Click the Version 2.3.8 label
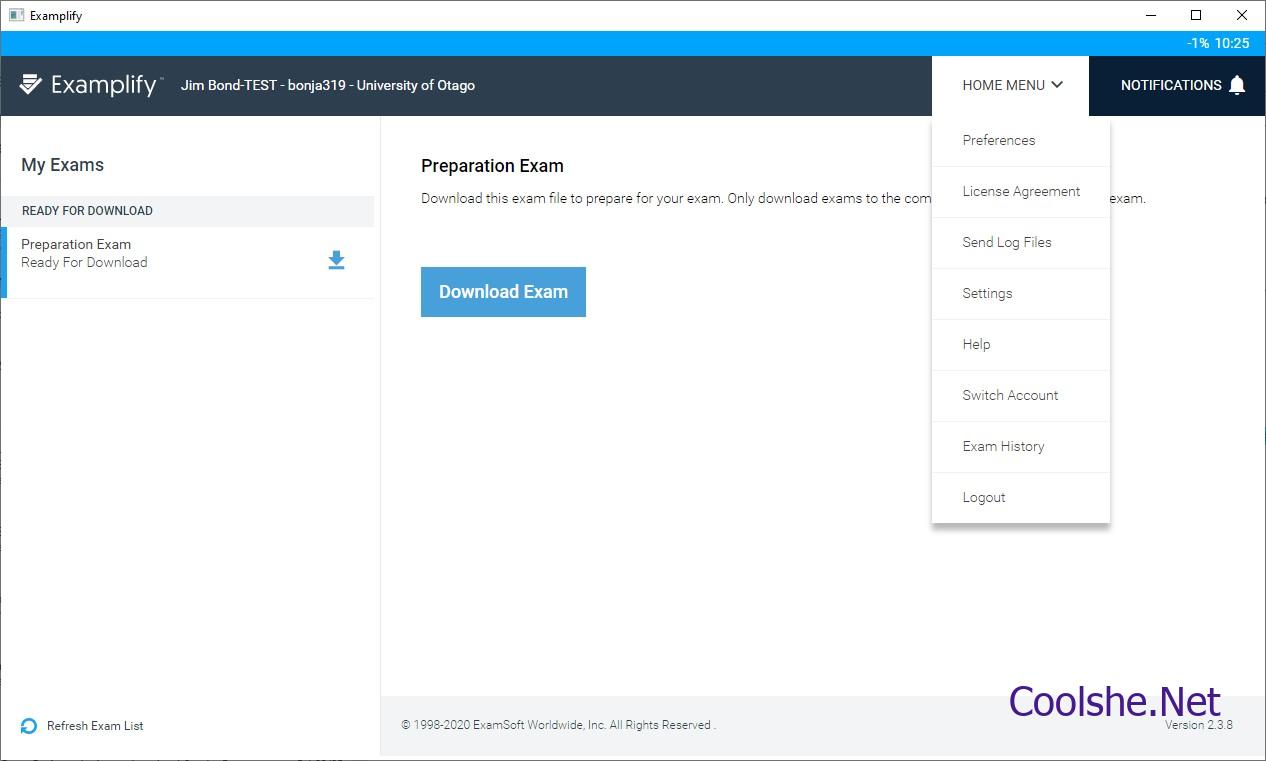The width and height of the screenshot is (1266, 761). [x=1199, y=725]
